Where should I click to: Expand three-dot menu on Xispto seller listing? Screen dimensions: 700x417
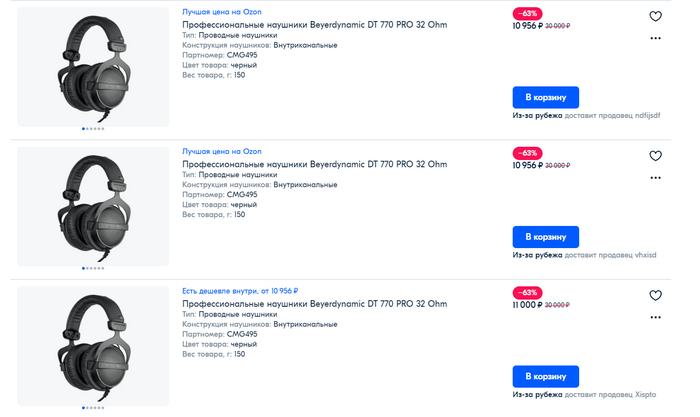coord(655,316)
